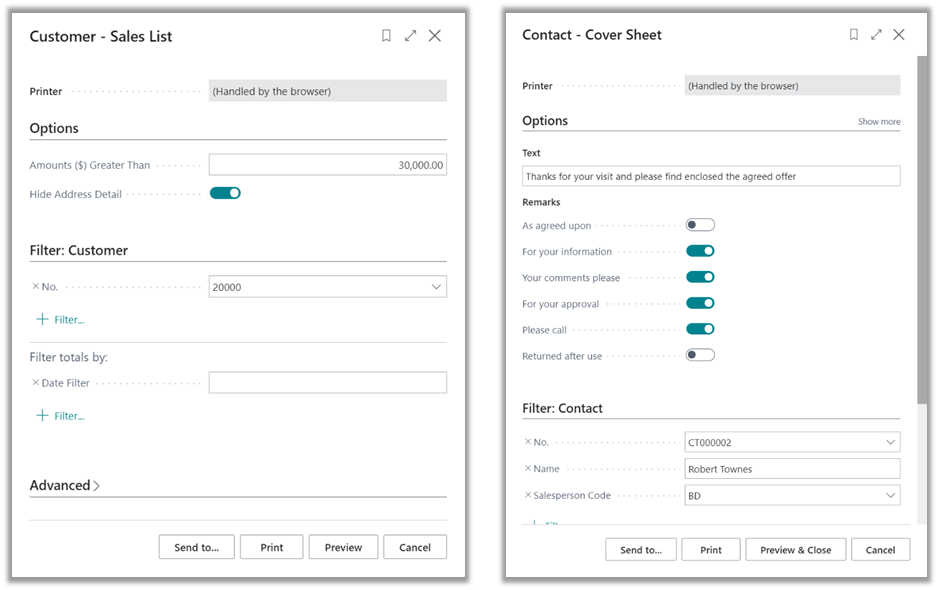Expand the Advanced section
Image resolution: width=938 pixels, height=590 pixels.
pyautogui.click(x=65, y=486)
